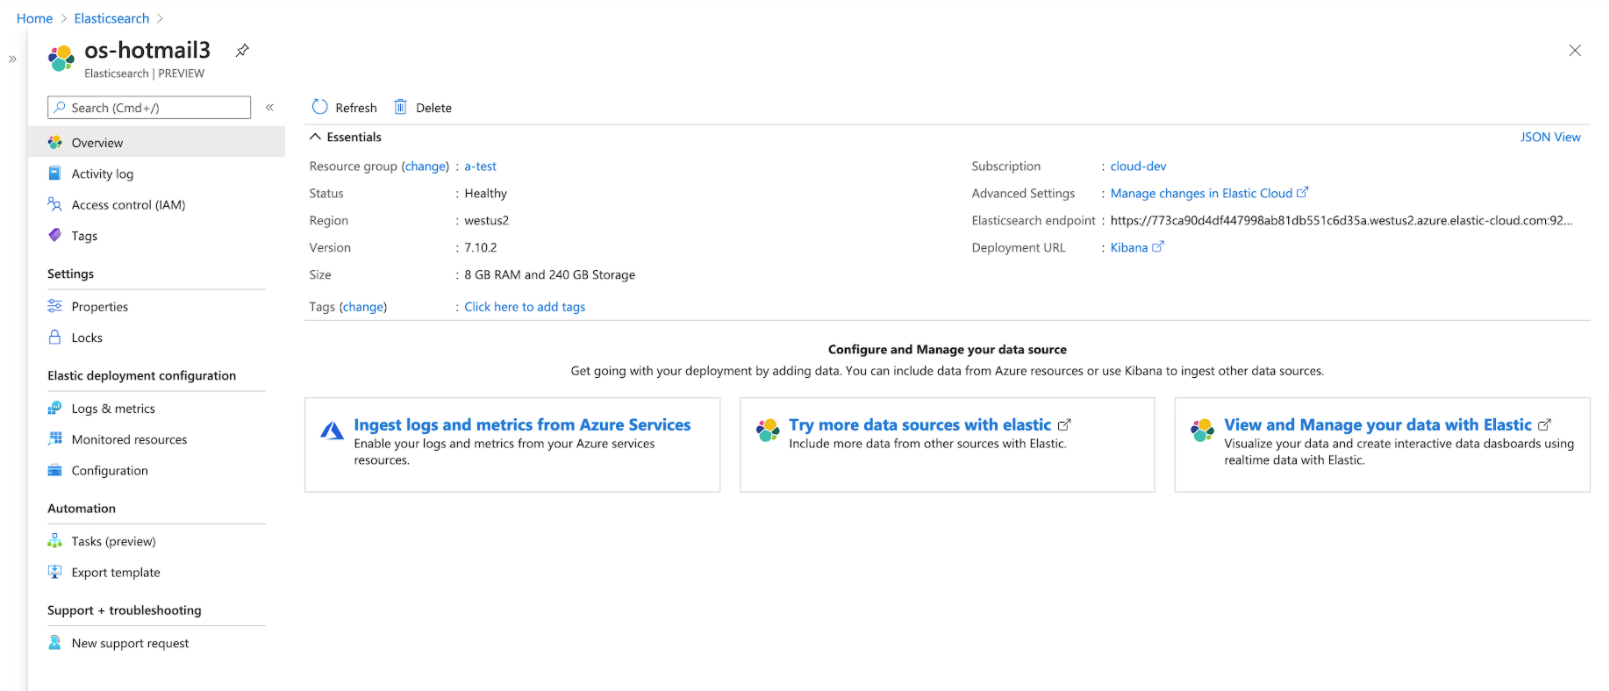Click the Locks padlock icon
Image resolution: width=1609 pixels, height=691 pixels.
click(55, 337)
